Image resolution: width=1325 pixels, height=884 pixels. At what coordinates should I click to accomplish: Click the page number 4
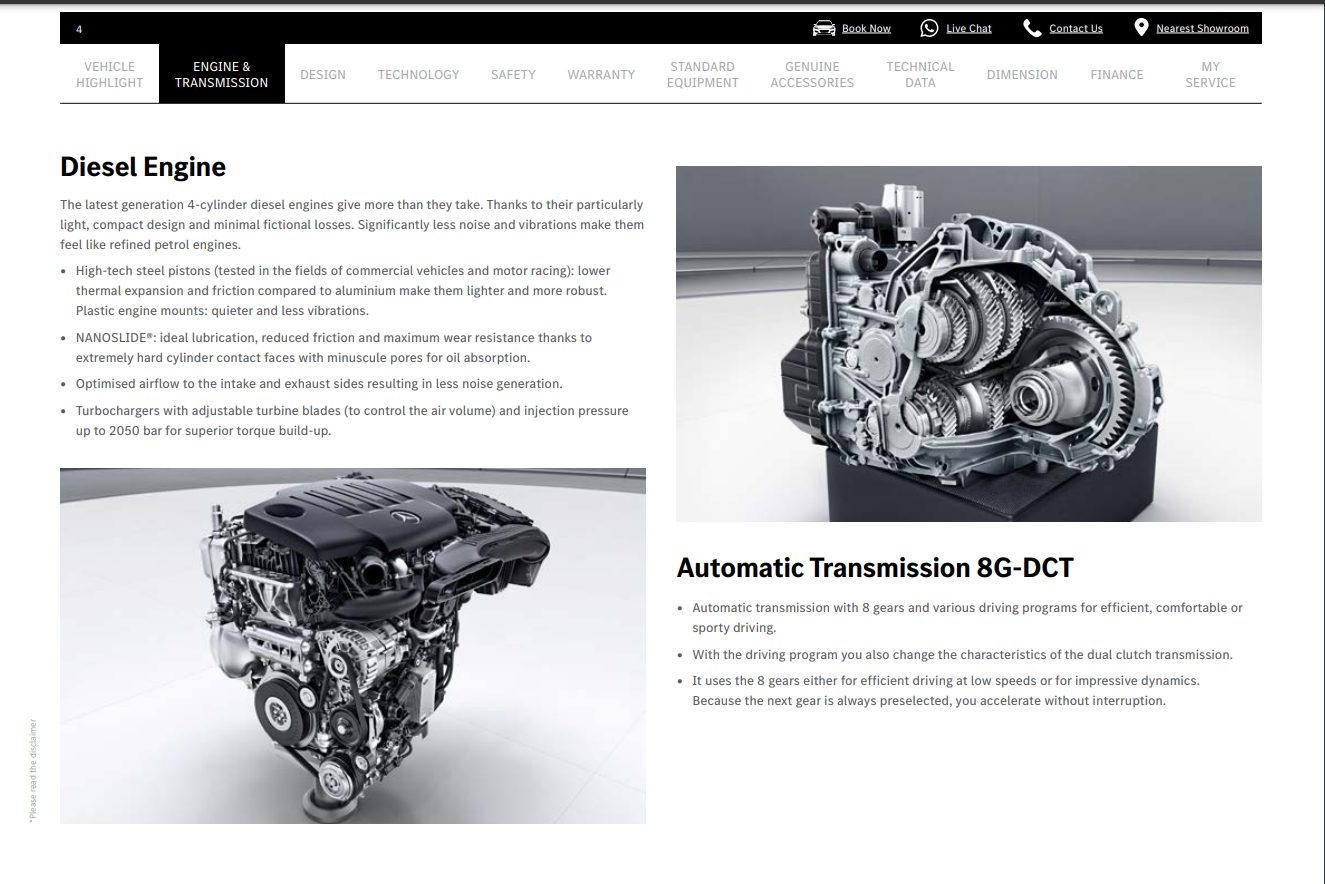coord(79,29)
